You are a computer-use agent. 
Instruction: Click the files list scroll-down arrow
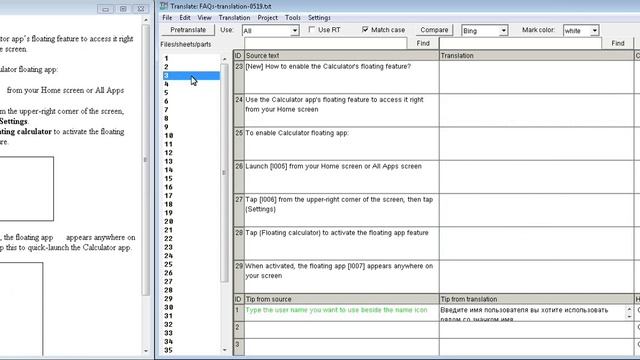224,350
